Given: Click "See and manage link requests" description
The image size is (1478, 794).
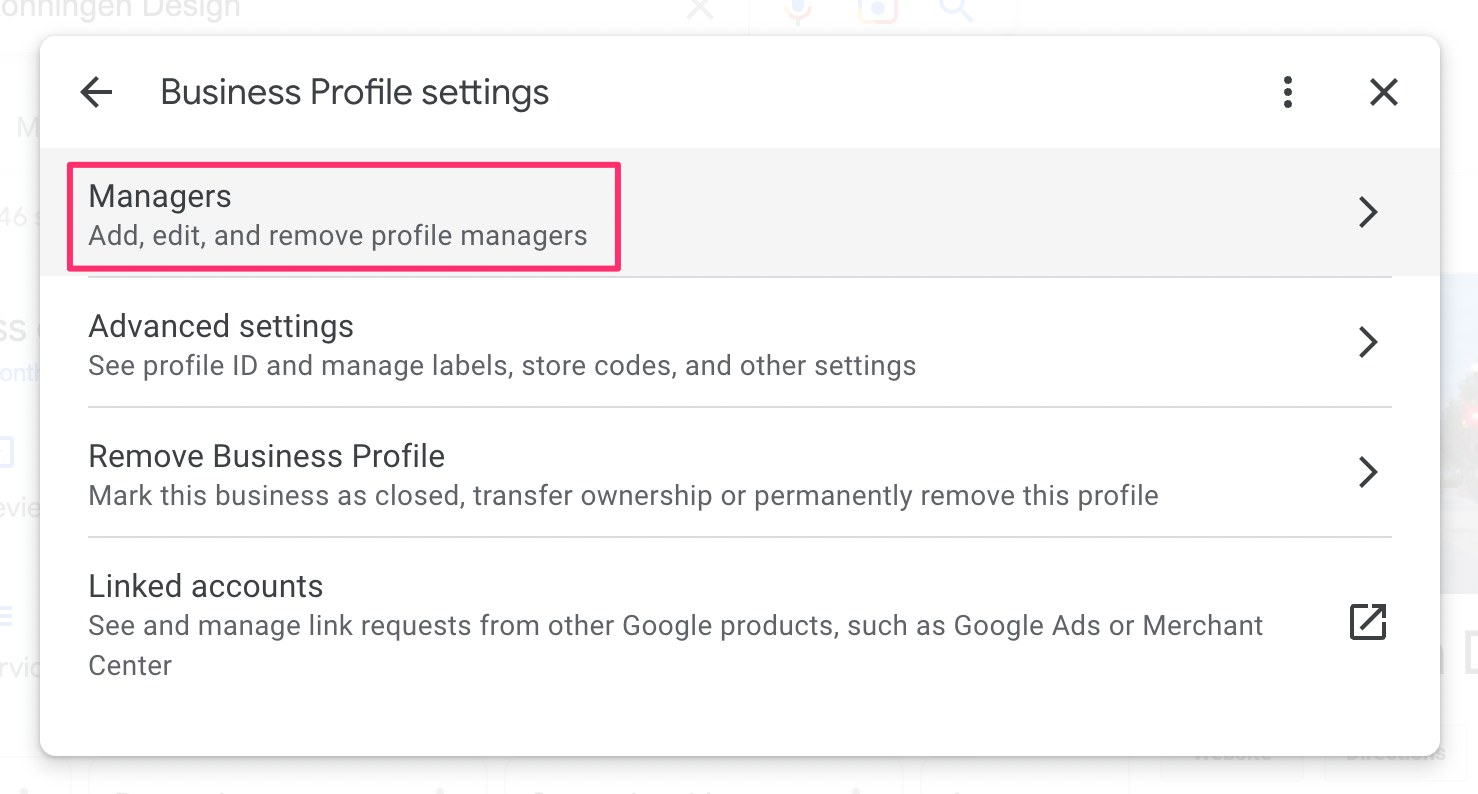Looking at the screenshot, I should (675, 626).
